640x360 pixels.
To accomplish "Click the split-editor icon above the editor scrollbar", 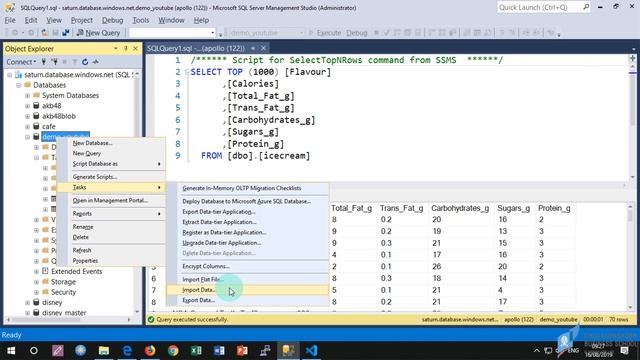I will 633,58.
